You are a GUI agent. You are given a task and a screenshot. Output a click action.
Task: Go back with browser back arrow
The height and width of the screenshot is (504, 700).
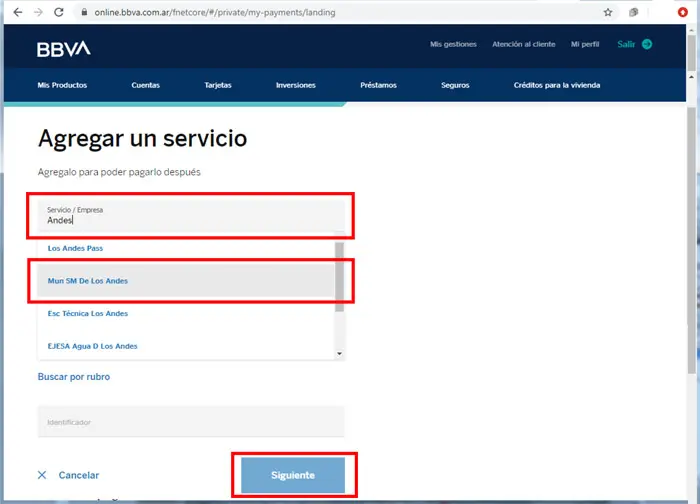[x=17, y=12]
